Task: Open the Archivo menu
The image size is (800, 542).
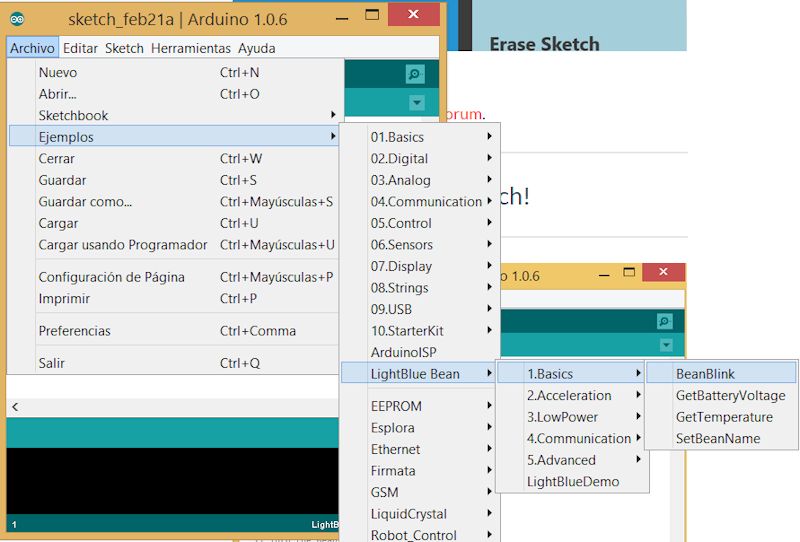Action: (x=33, y=48)
